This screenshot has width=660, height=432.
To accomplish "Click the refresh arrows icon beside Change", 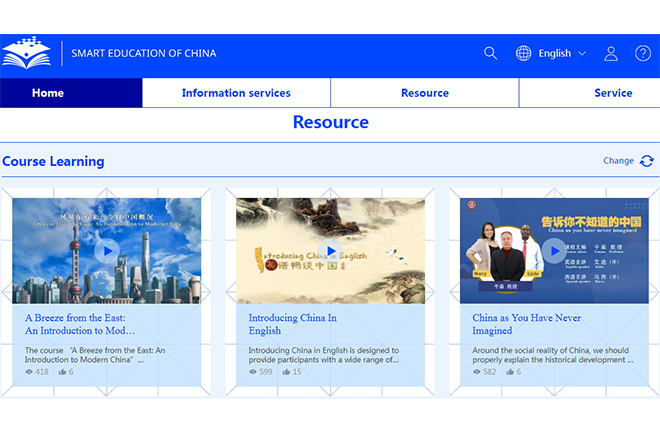I will pos(647,161).
